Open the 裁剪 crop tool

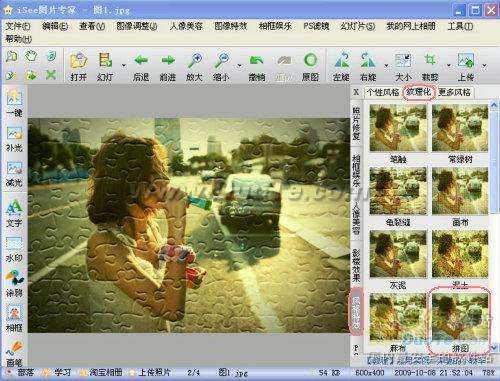430,61
